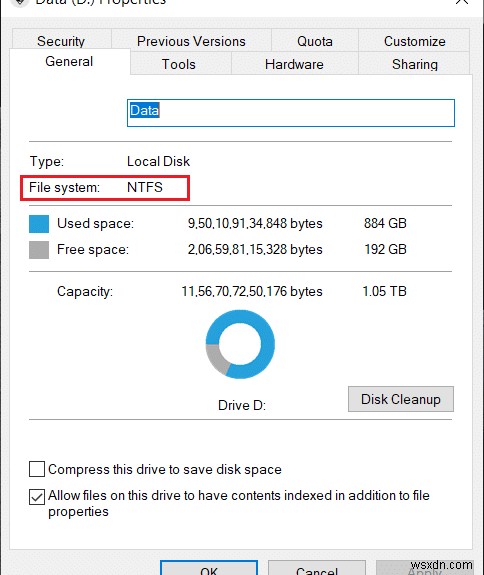Click the Cancel button
Image resolution: width=484 pixels, height=575 pixels.
(x=317, y=568)
